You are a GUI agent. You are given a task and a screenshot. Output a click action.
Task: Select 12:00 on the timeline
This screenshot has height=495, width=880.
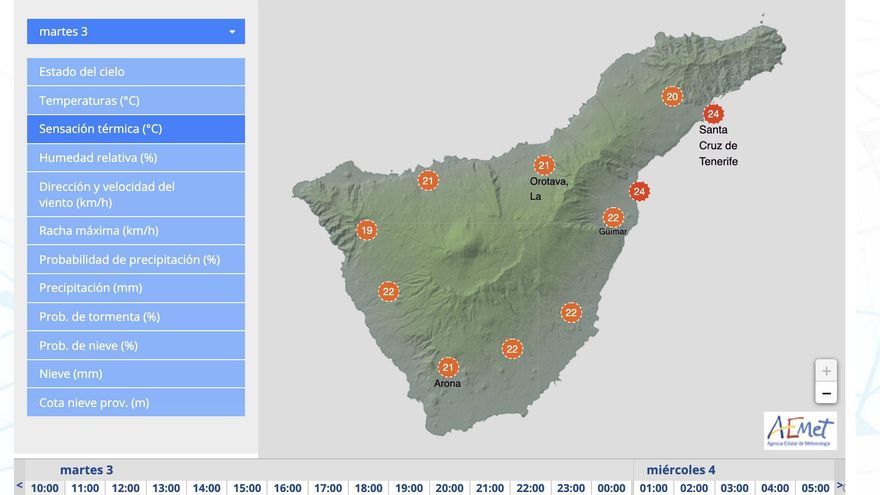click(126, 488)
